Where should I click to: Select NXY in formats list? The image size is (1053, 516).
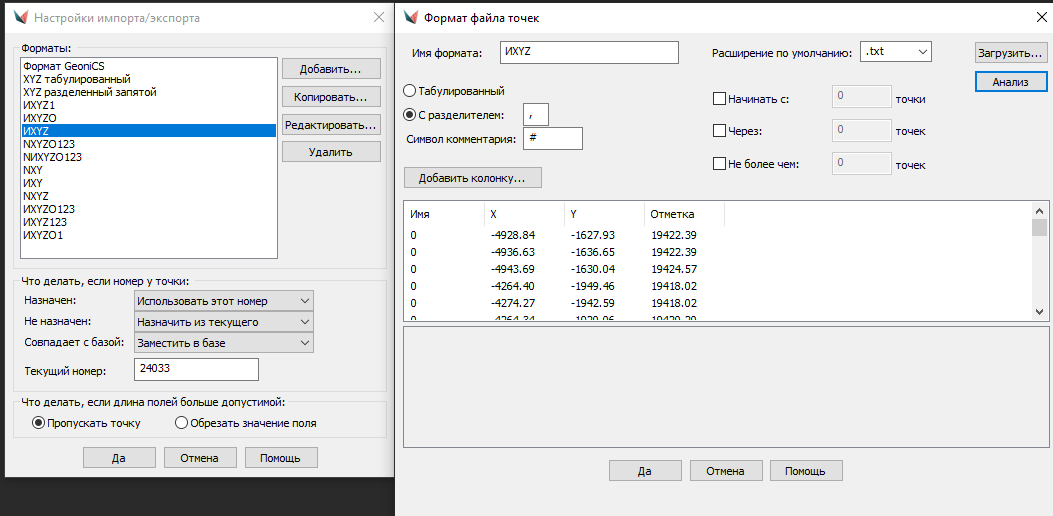(148, 170)
